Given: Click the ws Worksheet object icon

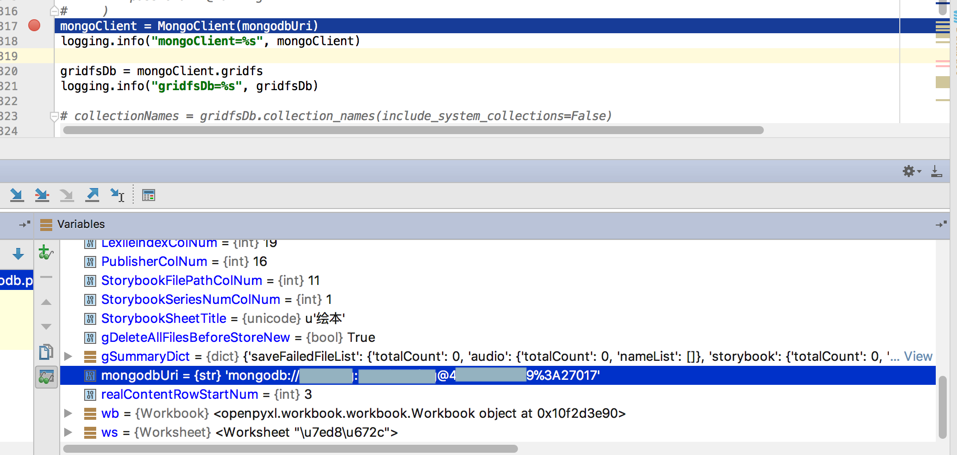Looking at the screenshot, I should pyautogui.click(x=90, y=432).
